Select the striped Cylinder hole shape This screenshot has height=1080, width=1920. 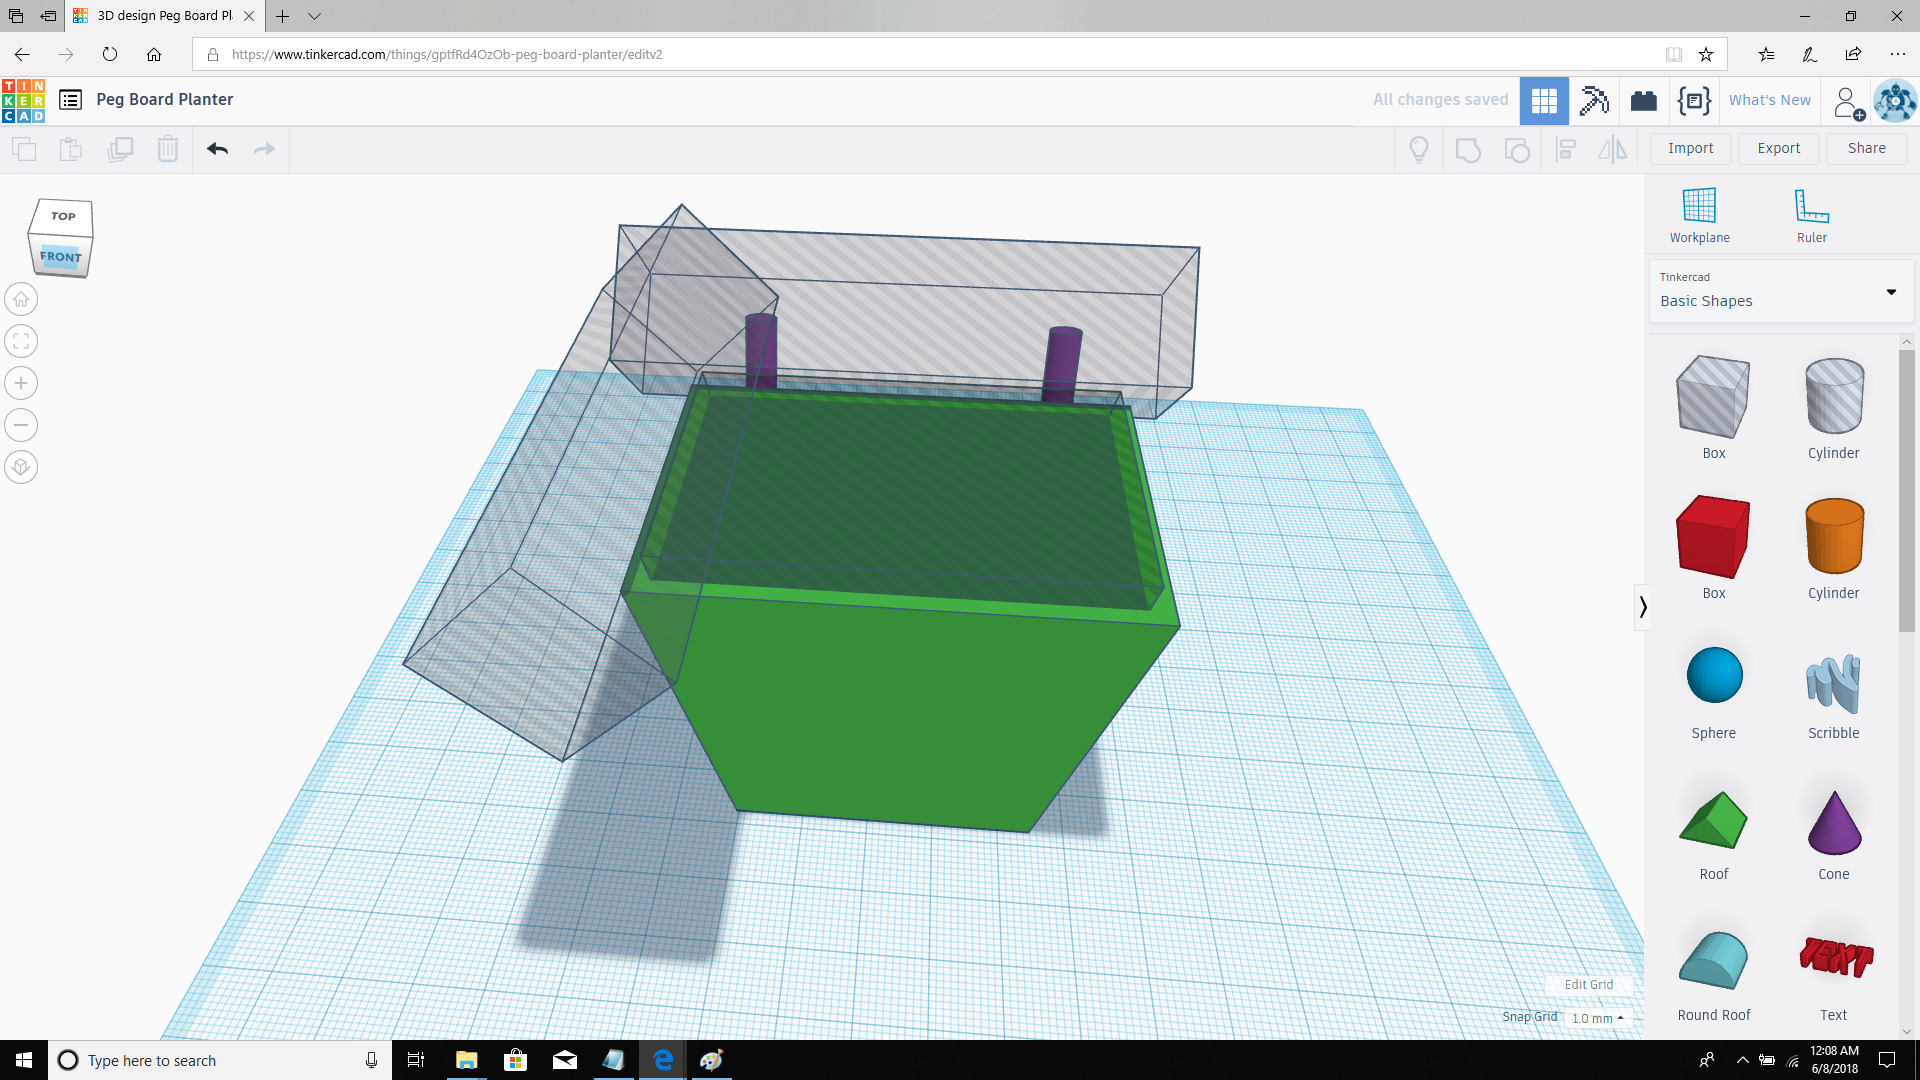1833,396
